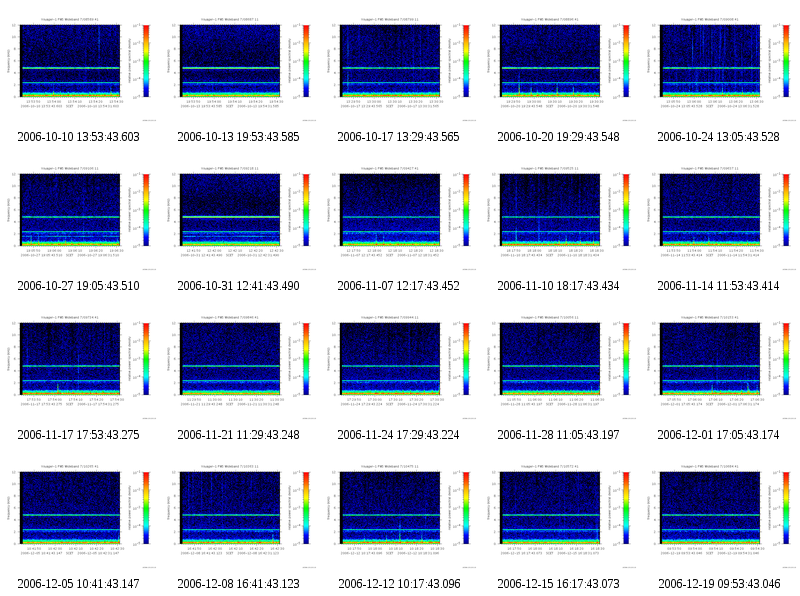Screen dimensions: 800x596
Task: Select the timestamp label '2006-11-07 12:17:43.452'
Action: [x=398, y=286]
